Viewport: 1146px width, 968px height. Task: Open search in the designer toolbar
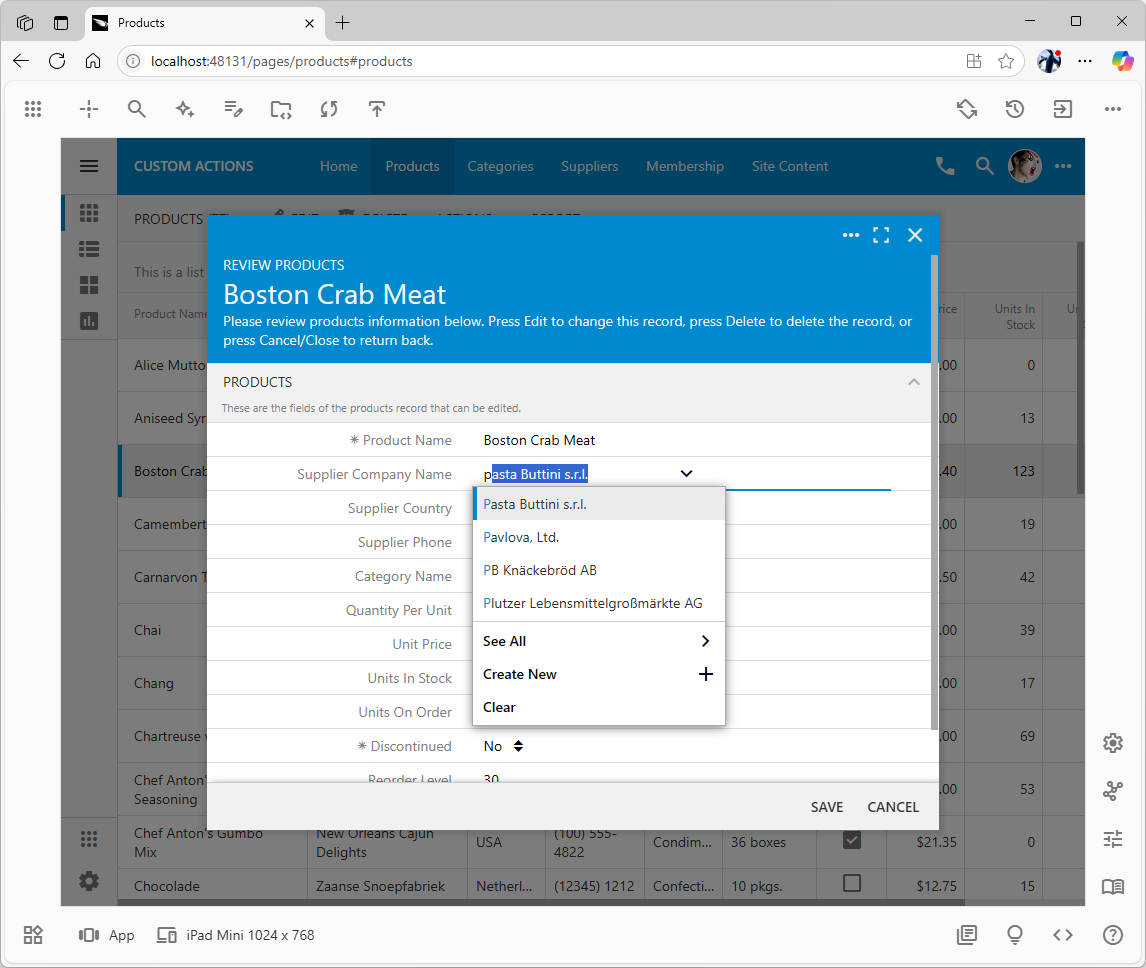pyautogui.click(x=137, y=109)
